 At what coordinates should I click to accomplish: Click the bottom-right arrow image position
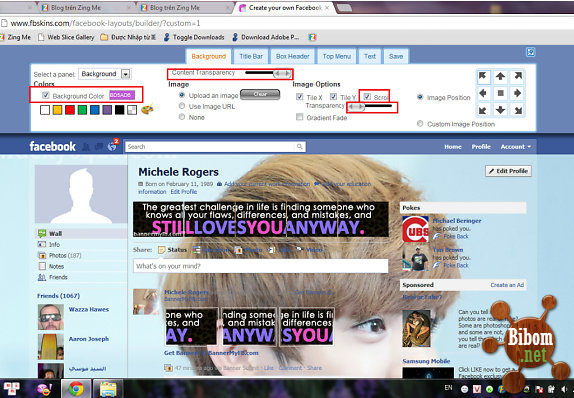coord(518,110)
